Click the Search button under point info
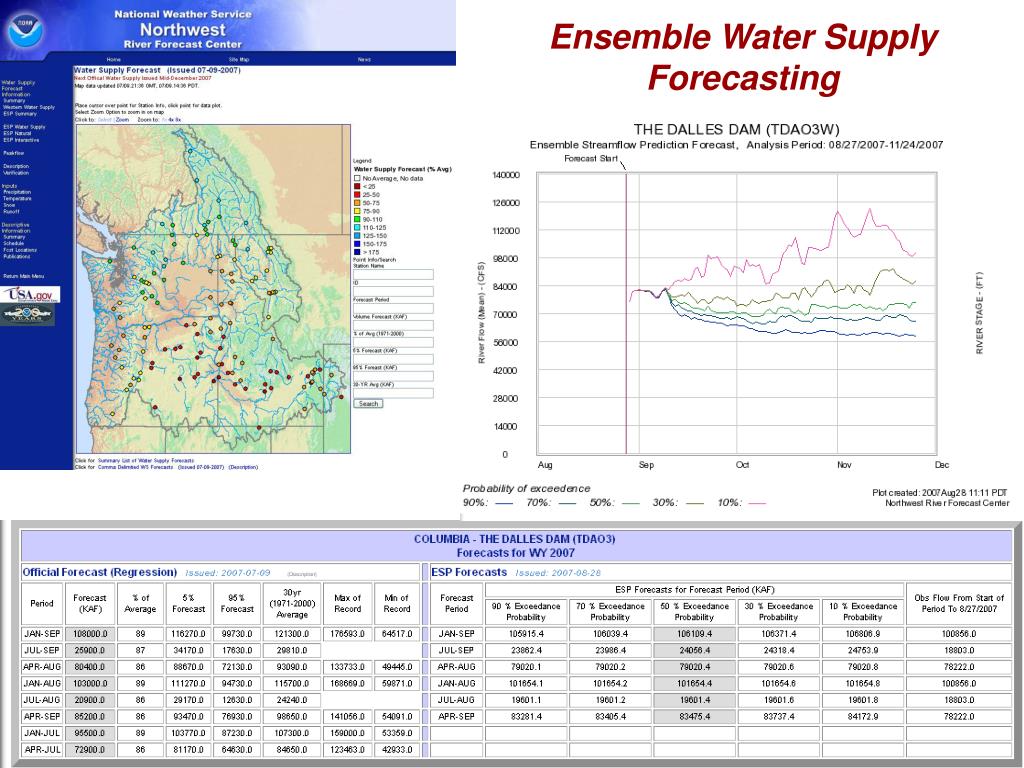The image size is (1024, 768). (368, 404)
